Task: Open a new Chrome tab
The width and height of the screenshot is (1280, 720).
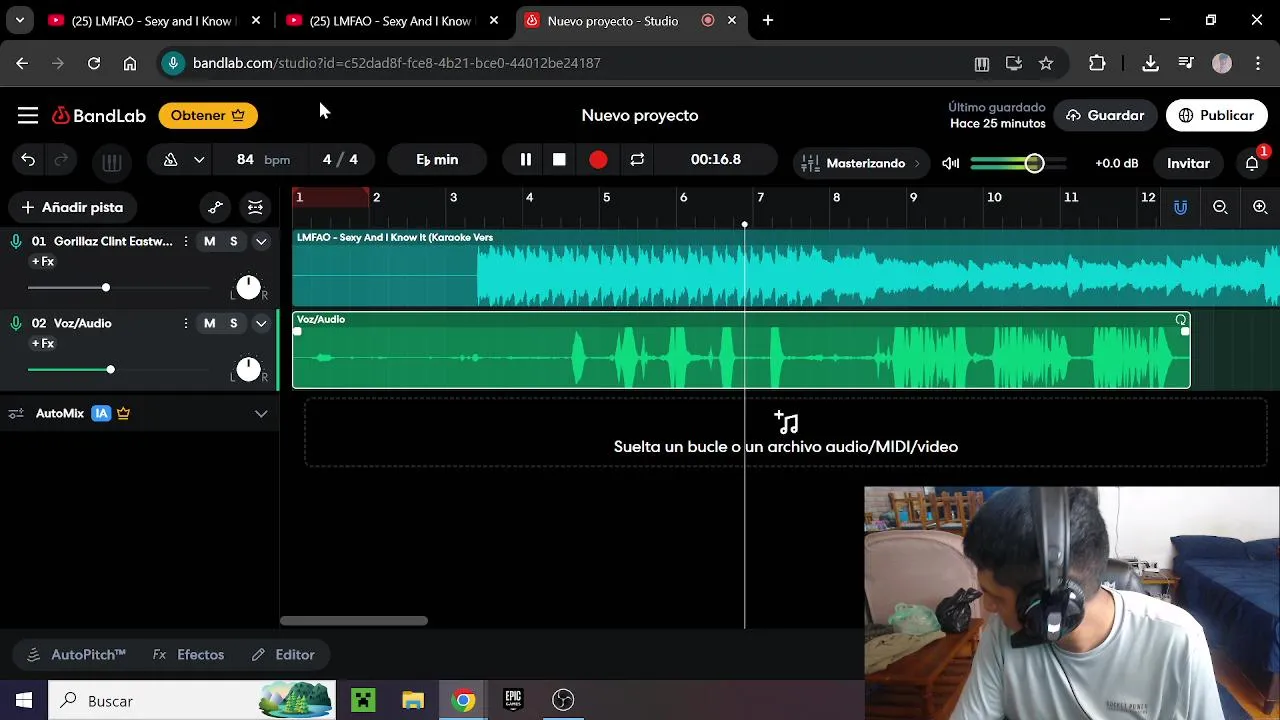Action: [x=768, y=20]
